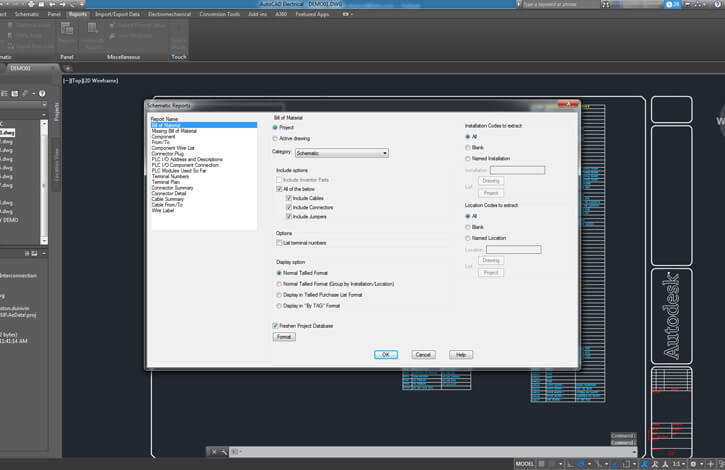Image resolution: width=725 pixels, height=470 pixels.
Task: Open the Conversion Tools ribbon tab
Action: (x=220, y=14)
